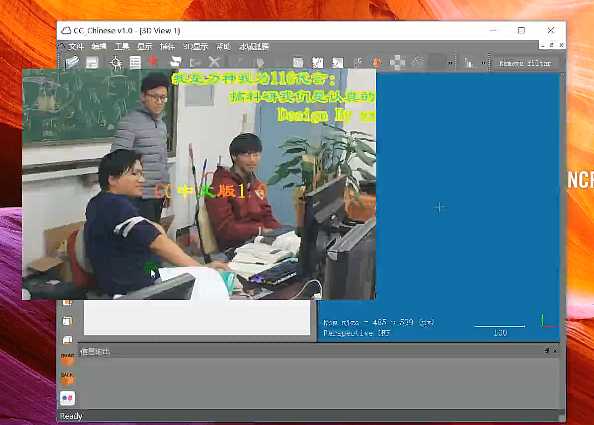
Task: Click the lower white cube sidebar icon
Action: click(x=67, y=340)
